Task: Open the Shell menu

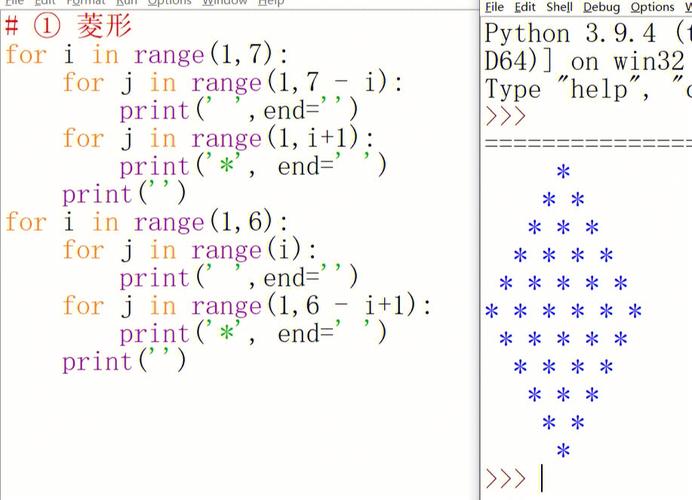Action: [x=559, y=7]
